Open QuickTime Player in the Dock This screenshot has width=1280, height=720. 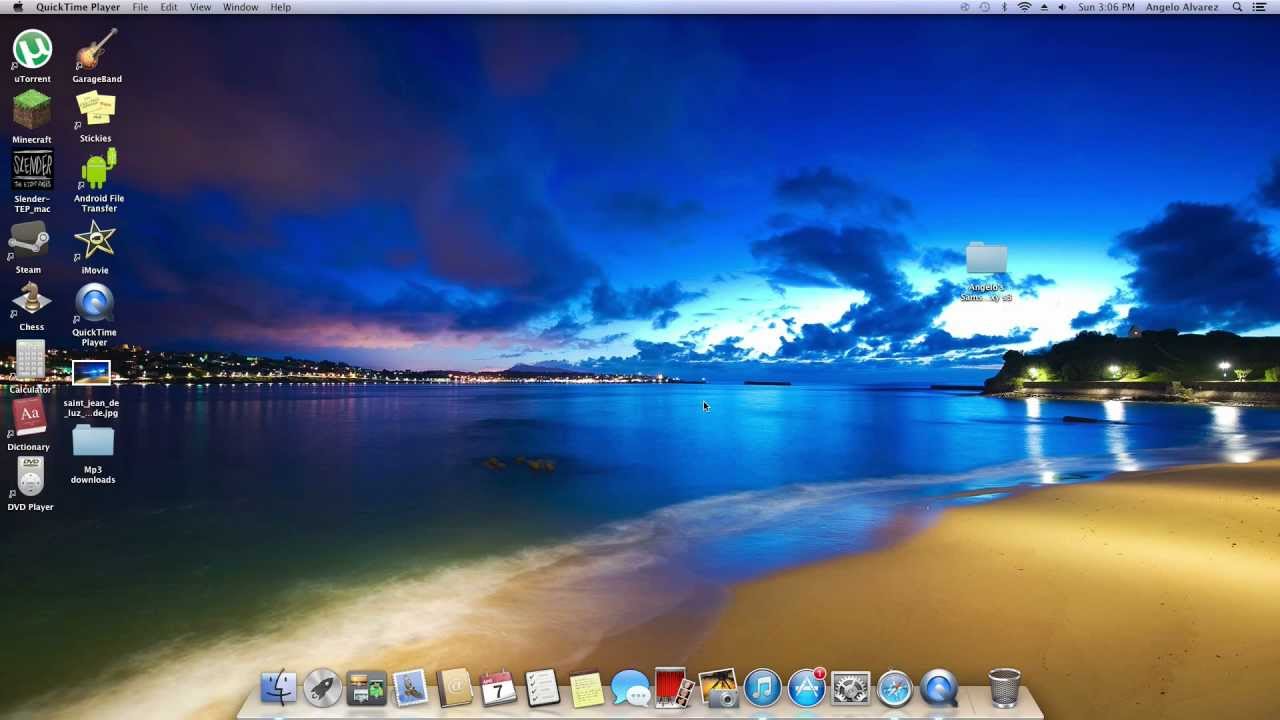938,688
